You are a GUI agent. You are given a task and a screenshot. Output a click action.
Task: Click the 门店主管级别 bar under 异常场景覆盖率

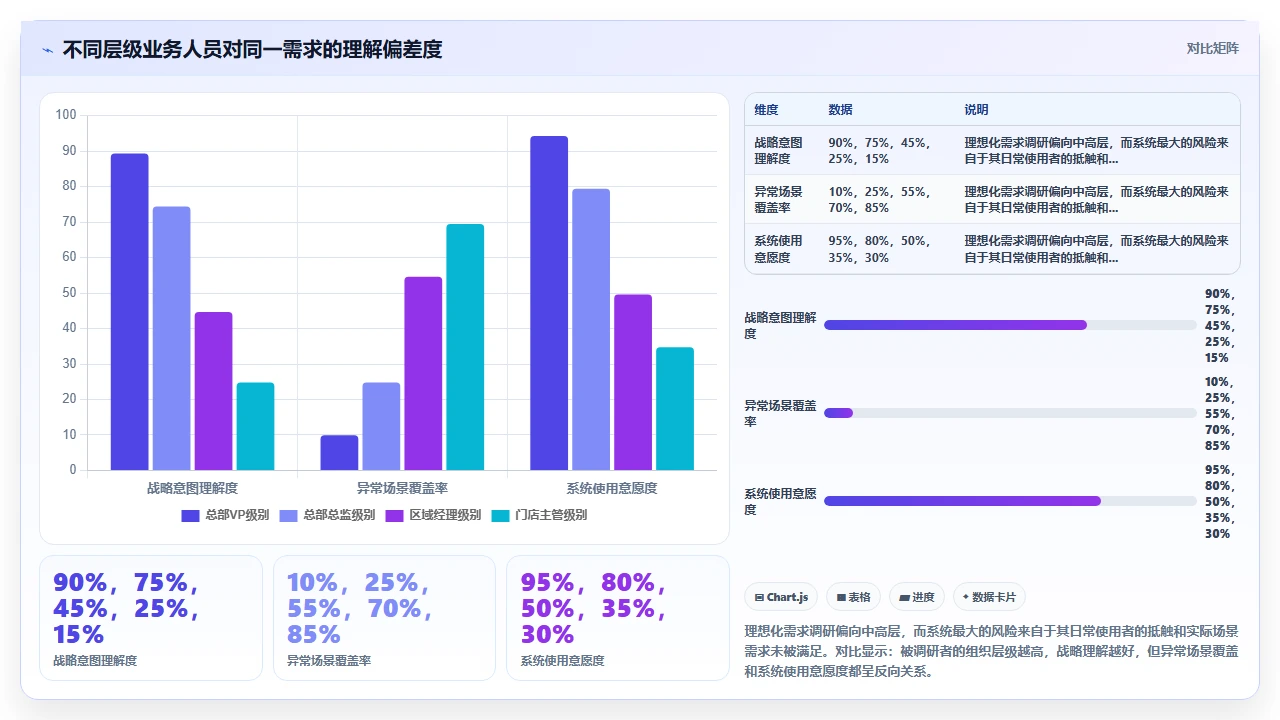pos(466,347)
